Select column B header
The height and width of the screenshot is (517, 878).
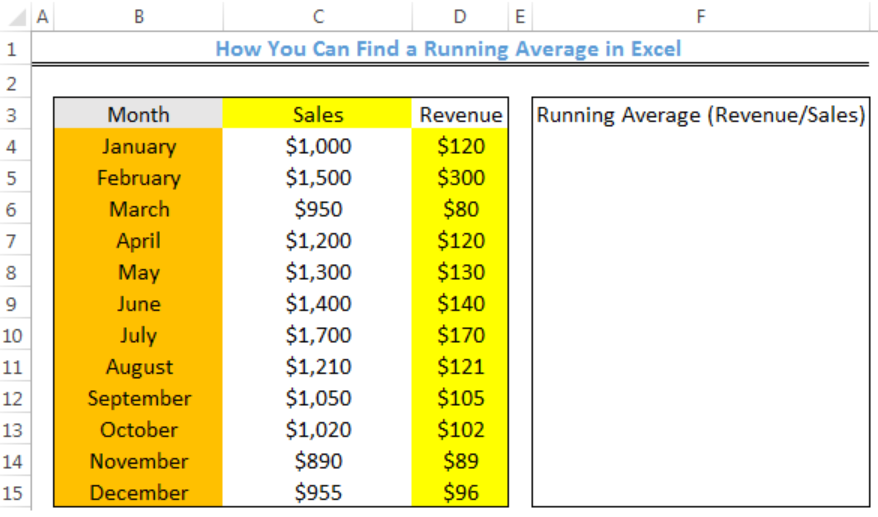(x=138, y=16)
